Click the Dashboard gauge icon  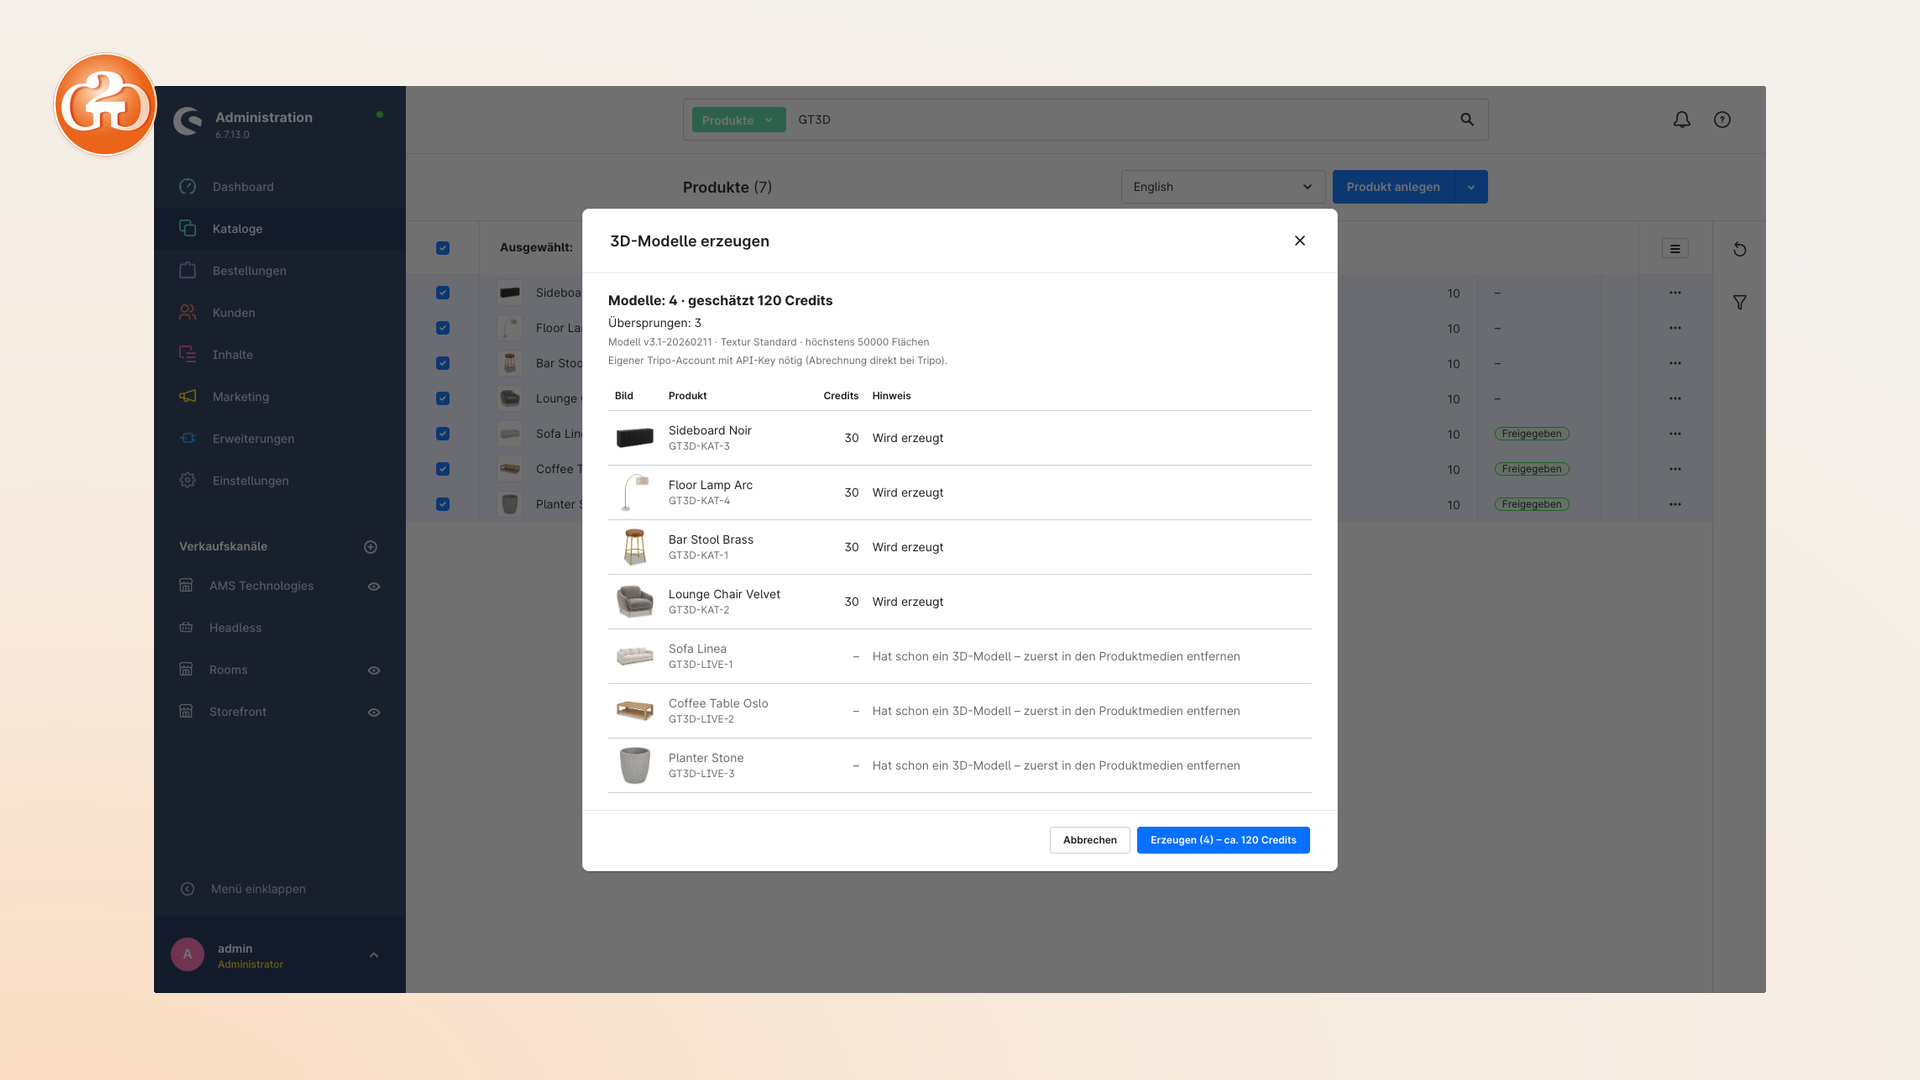coord(187,187)
